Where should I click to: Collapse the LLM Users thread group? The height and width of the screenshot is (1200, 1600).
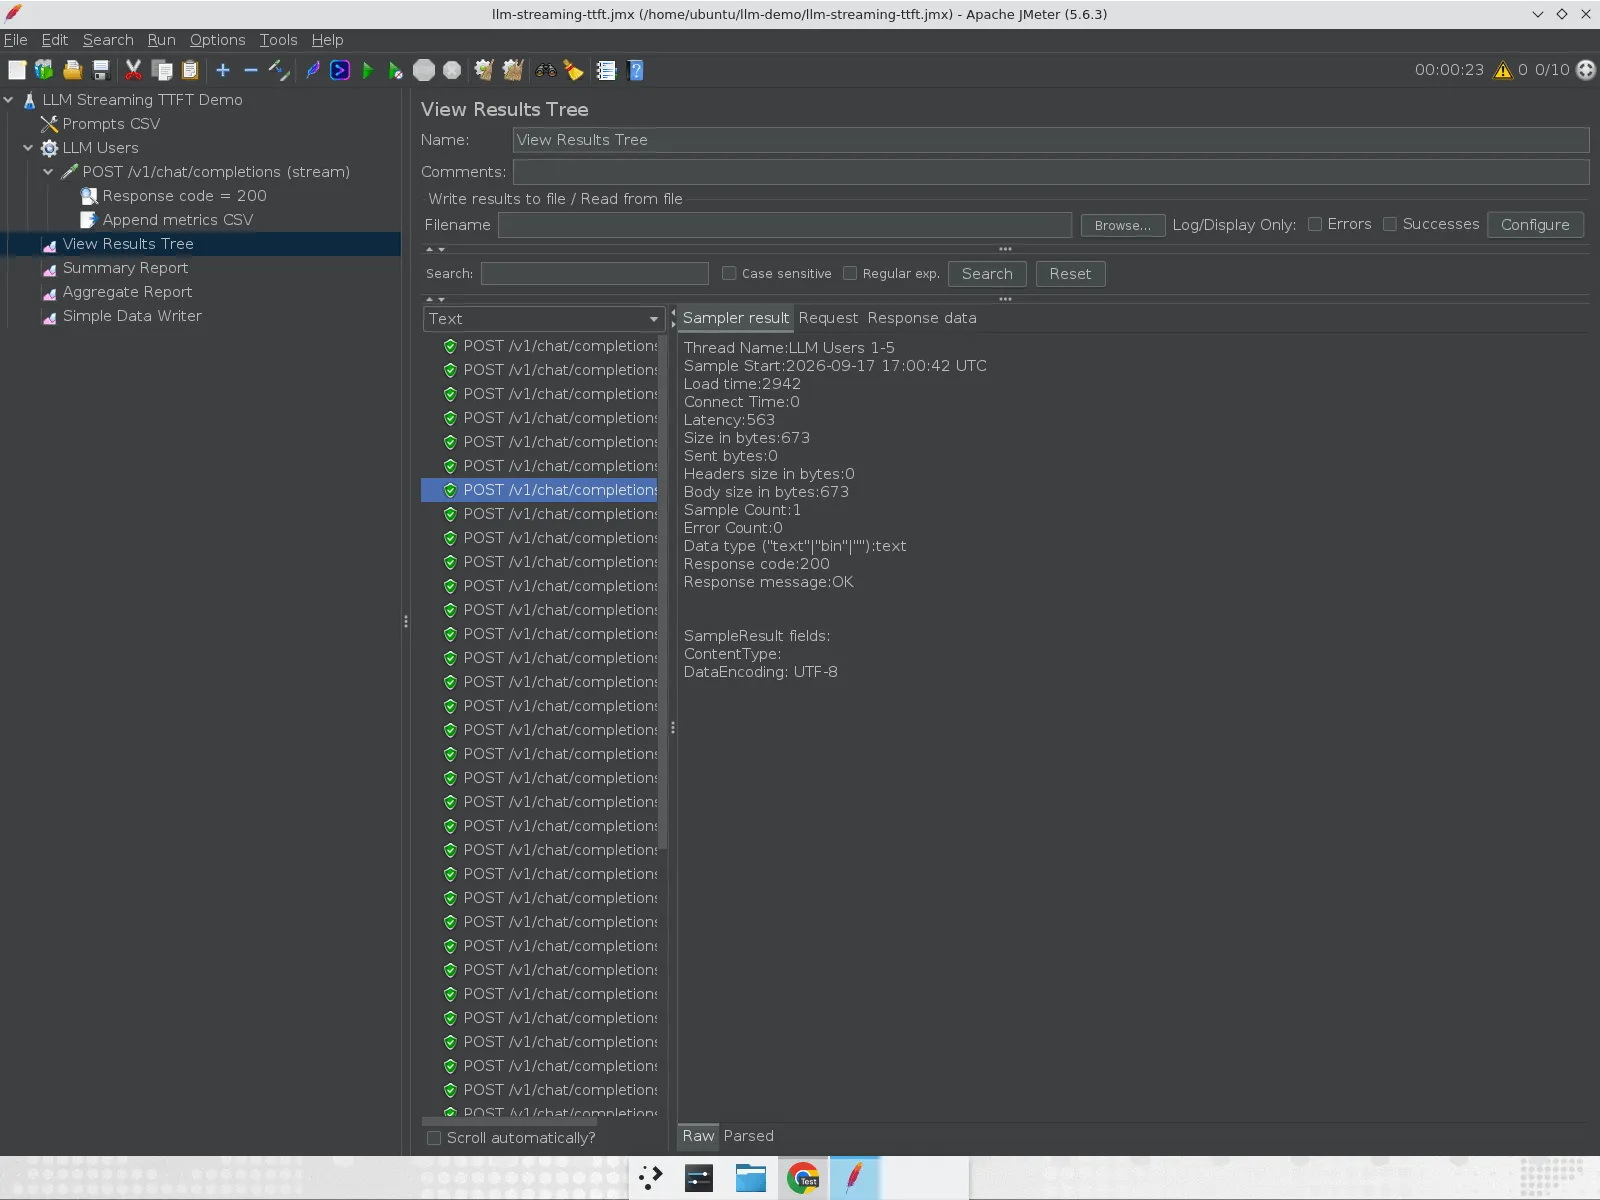point(28,148)
